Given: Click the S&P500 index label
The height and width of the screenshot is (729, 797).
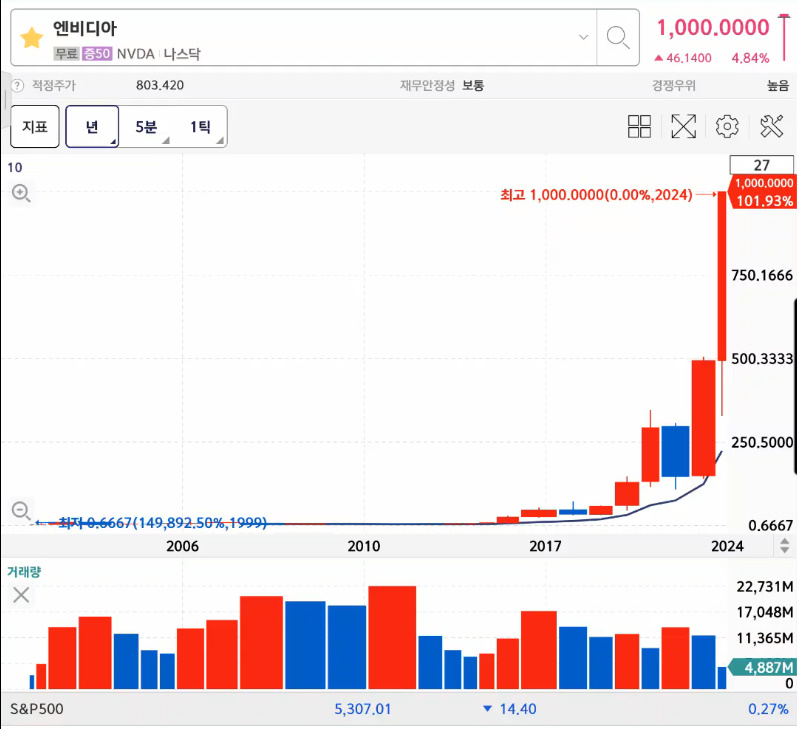Looking at the screenshot, I should (37, 709).
